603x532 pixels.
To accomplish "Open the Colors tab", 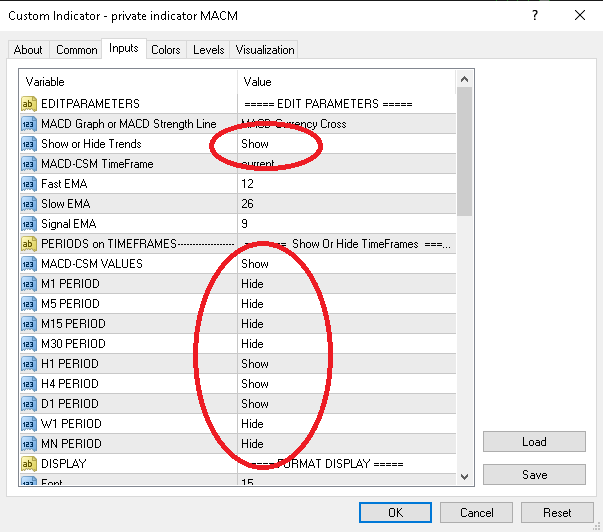I will 166,50.
